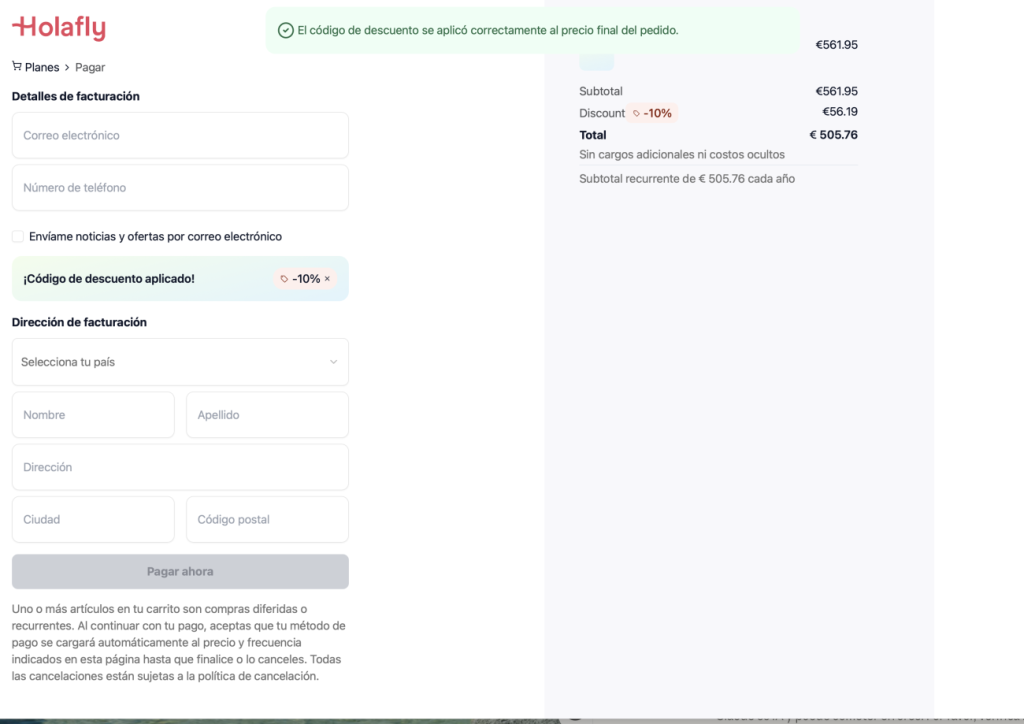Enable news and offers by email

coord(16,236)
